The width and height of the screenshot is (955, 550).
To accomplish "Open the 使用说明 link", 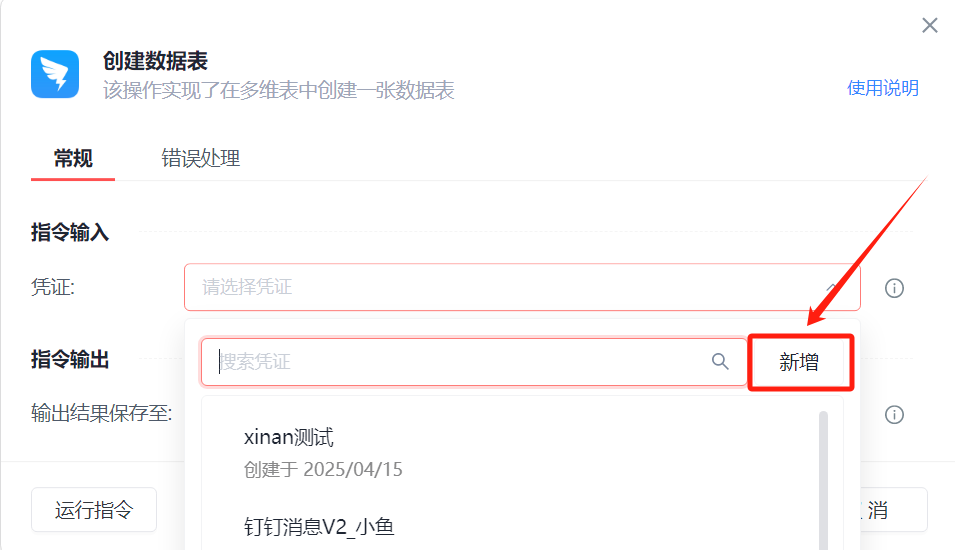I will [882, 88].
